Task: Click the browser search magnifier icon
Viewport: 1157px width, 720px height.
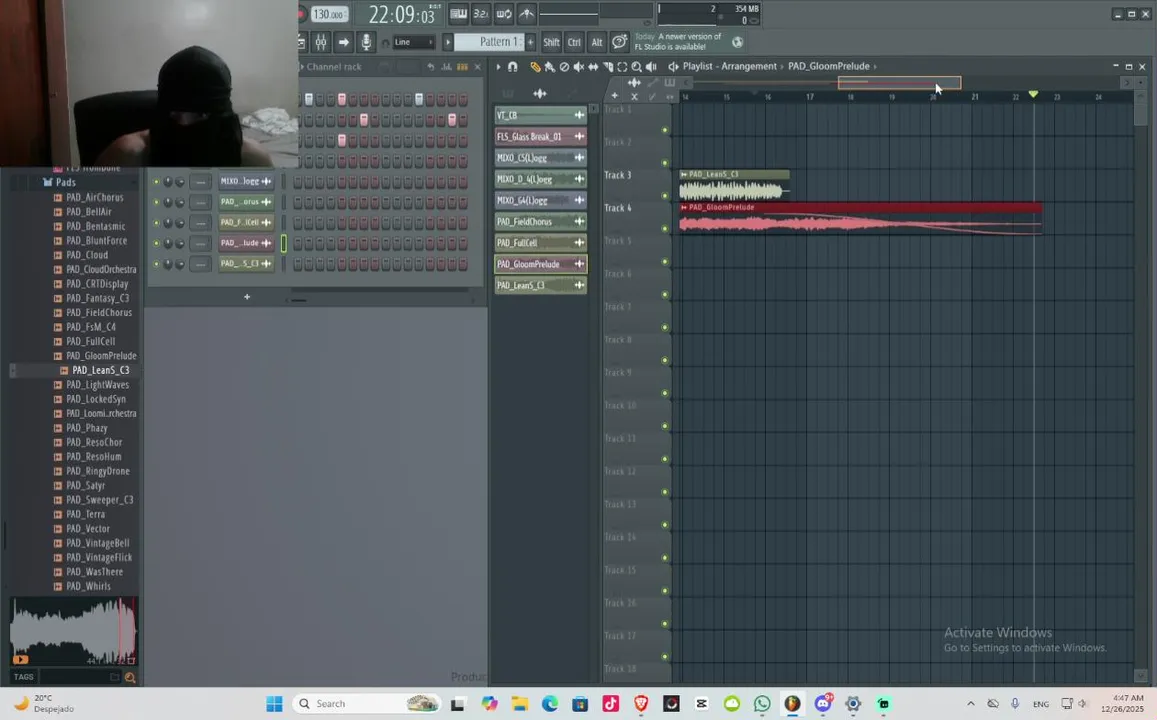Action: (130, 677)
